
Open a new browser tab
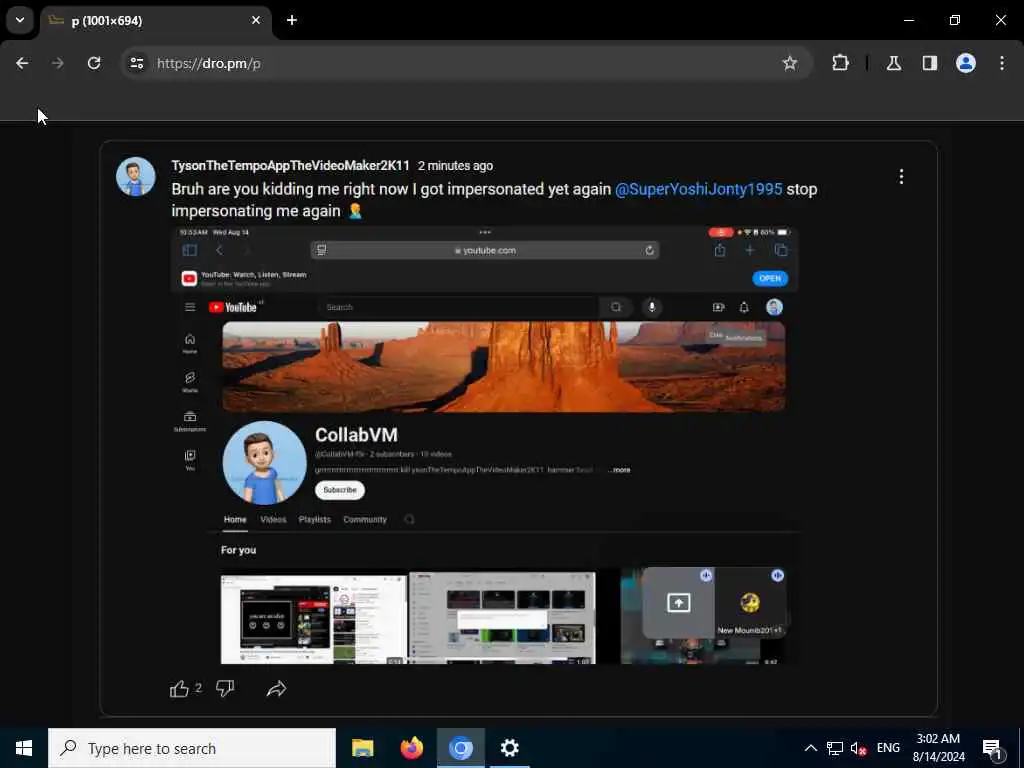pos(292,20)
